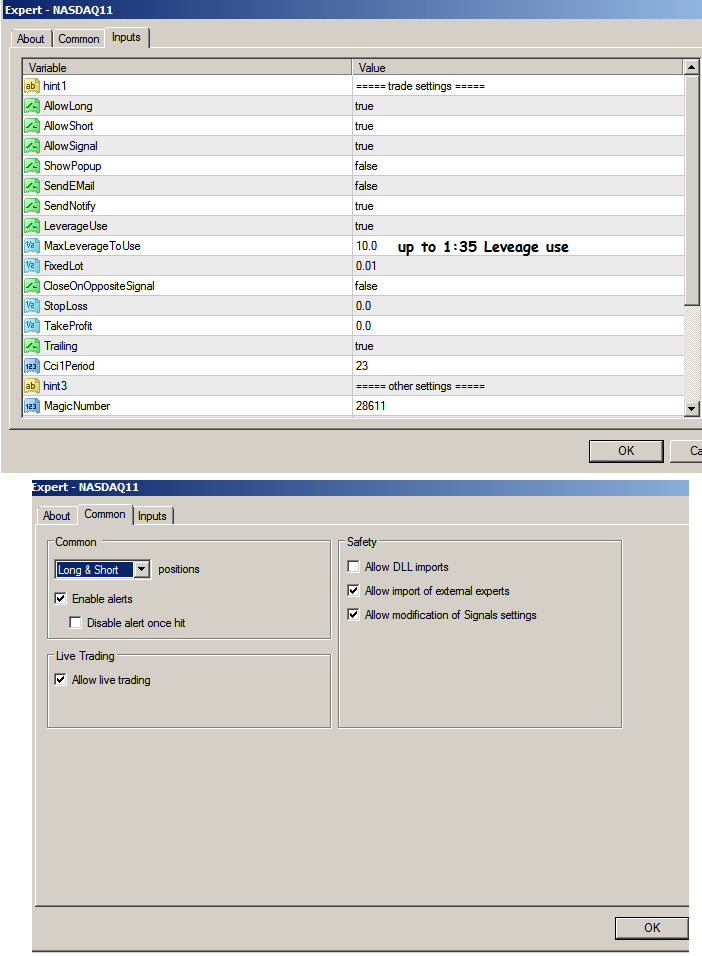Image resolution: width=702 pixels, height=956 pixels.
Task: Click OK in the Inputs dialog
Action: tap(626, 451)
